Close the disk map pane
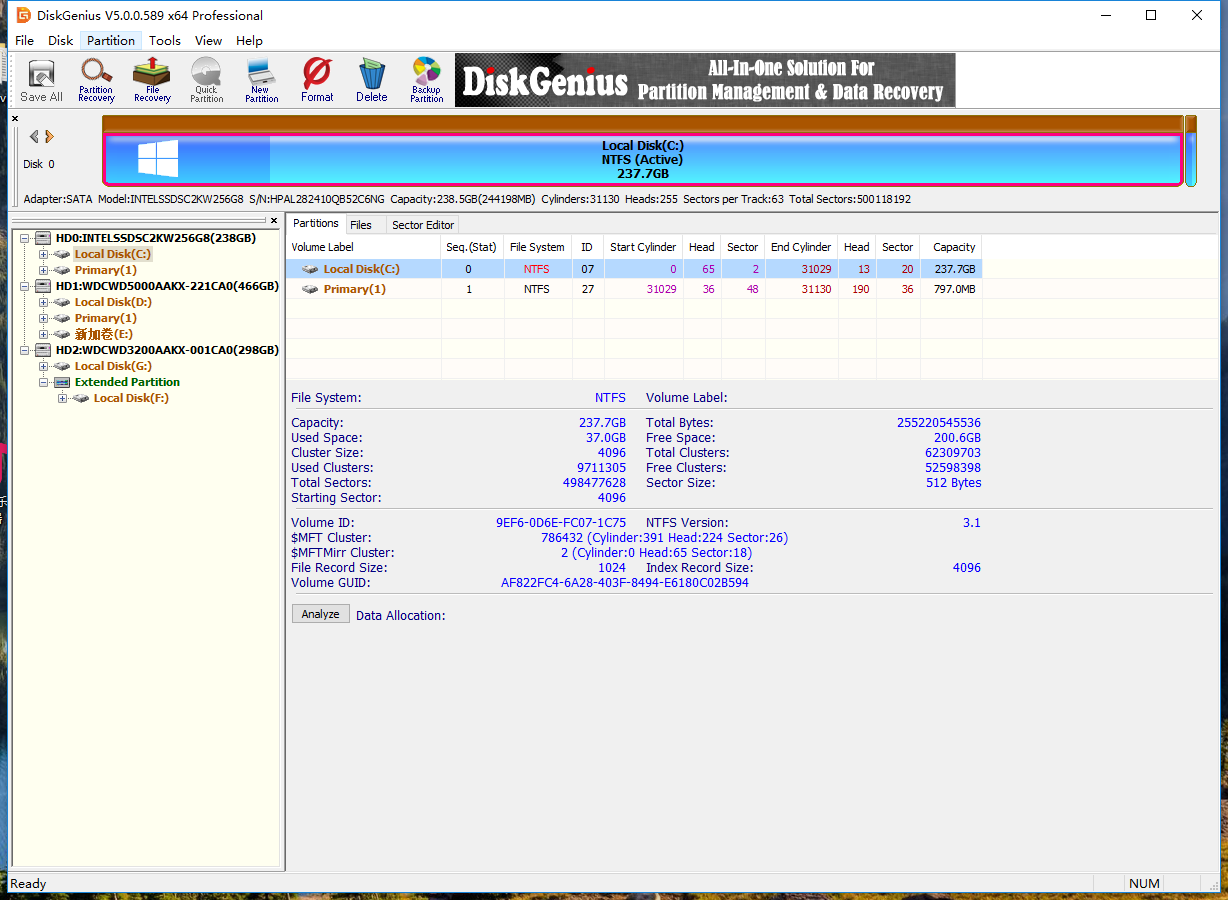The width and height of the screenshot is (1228, 900). (x=15, y=119)
